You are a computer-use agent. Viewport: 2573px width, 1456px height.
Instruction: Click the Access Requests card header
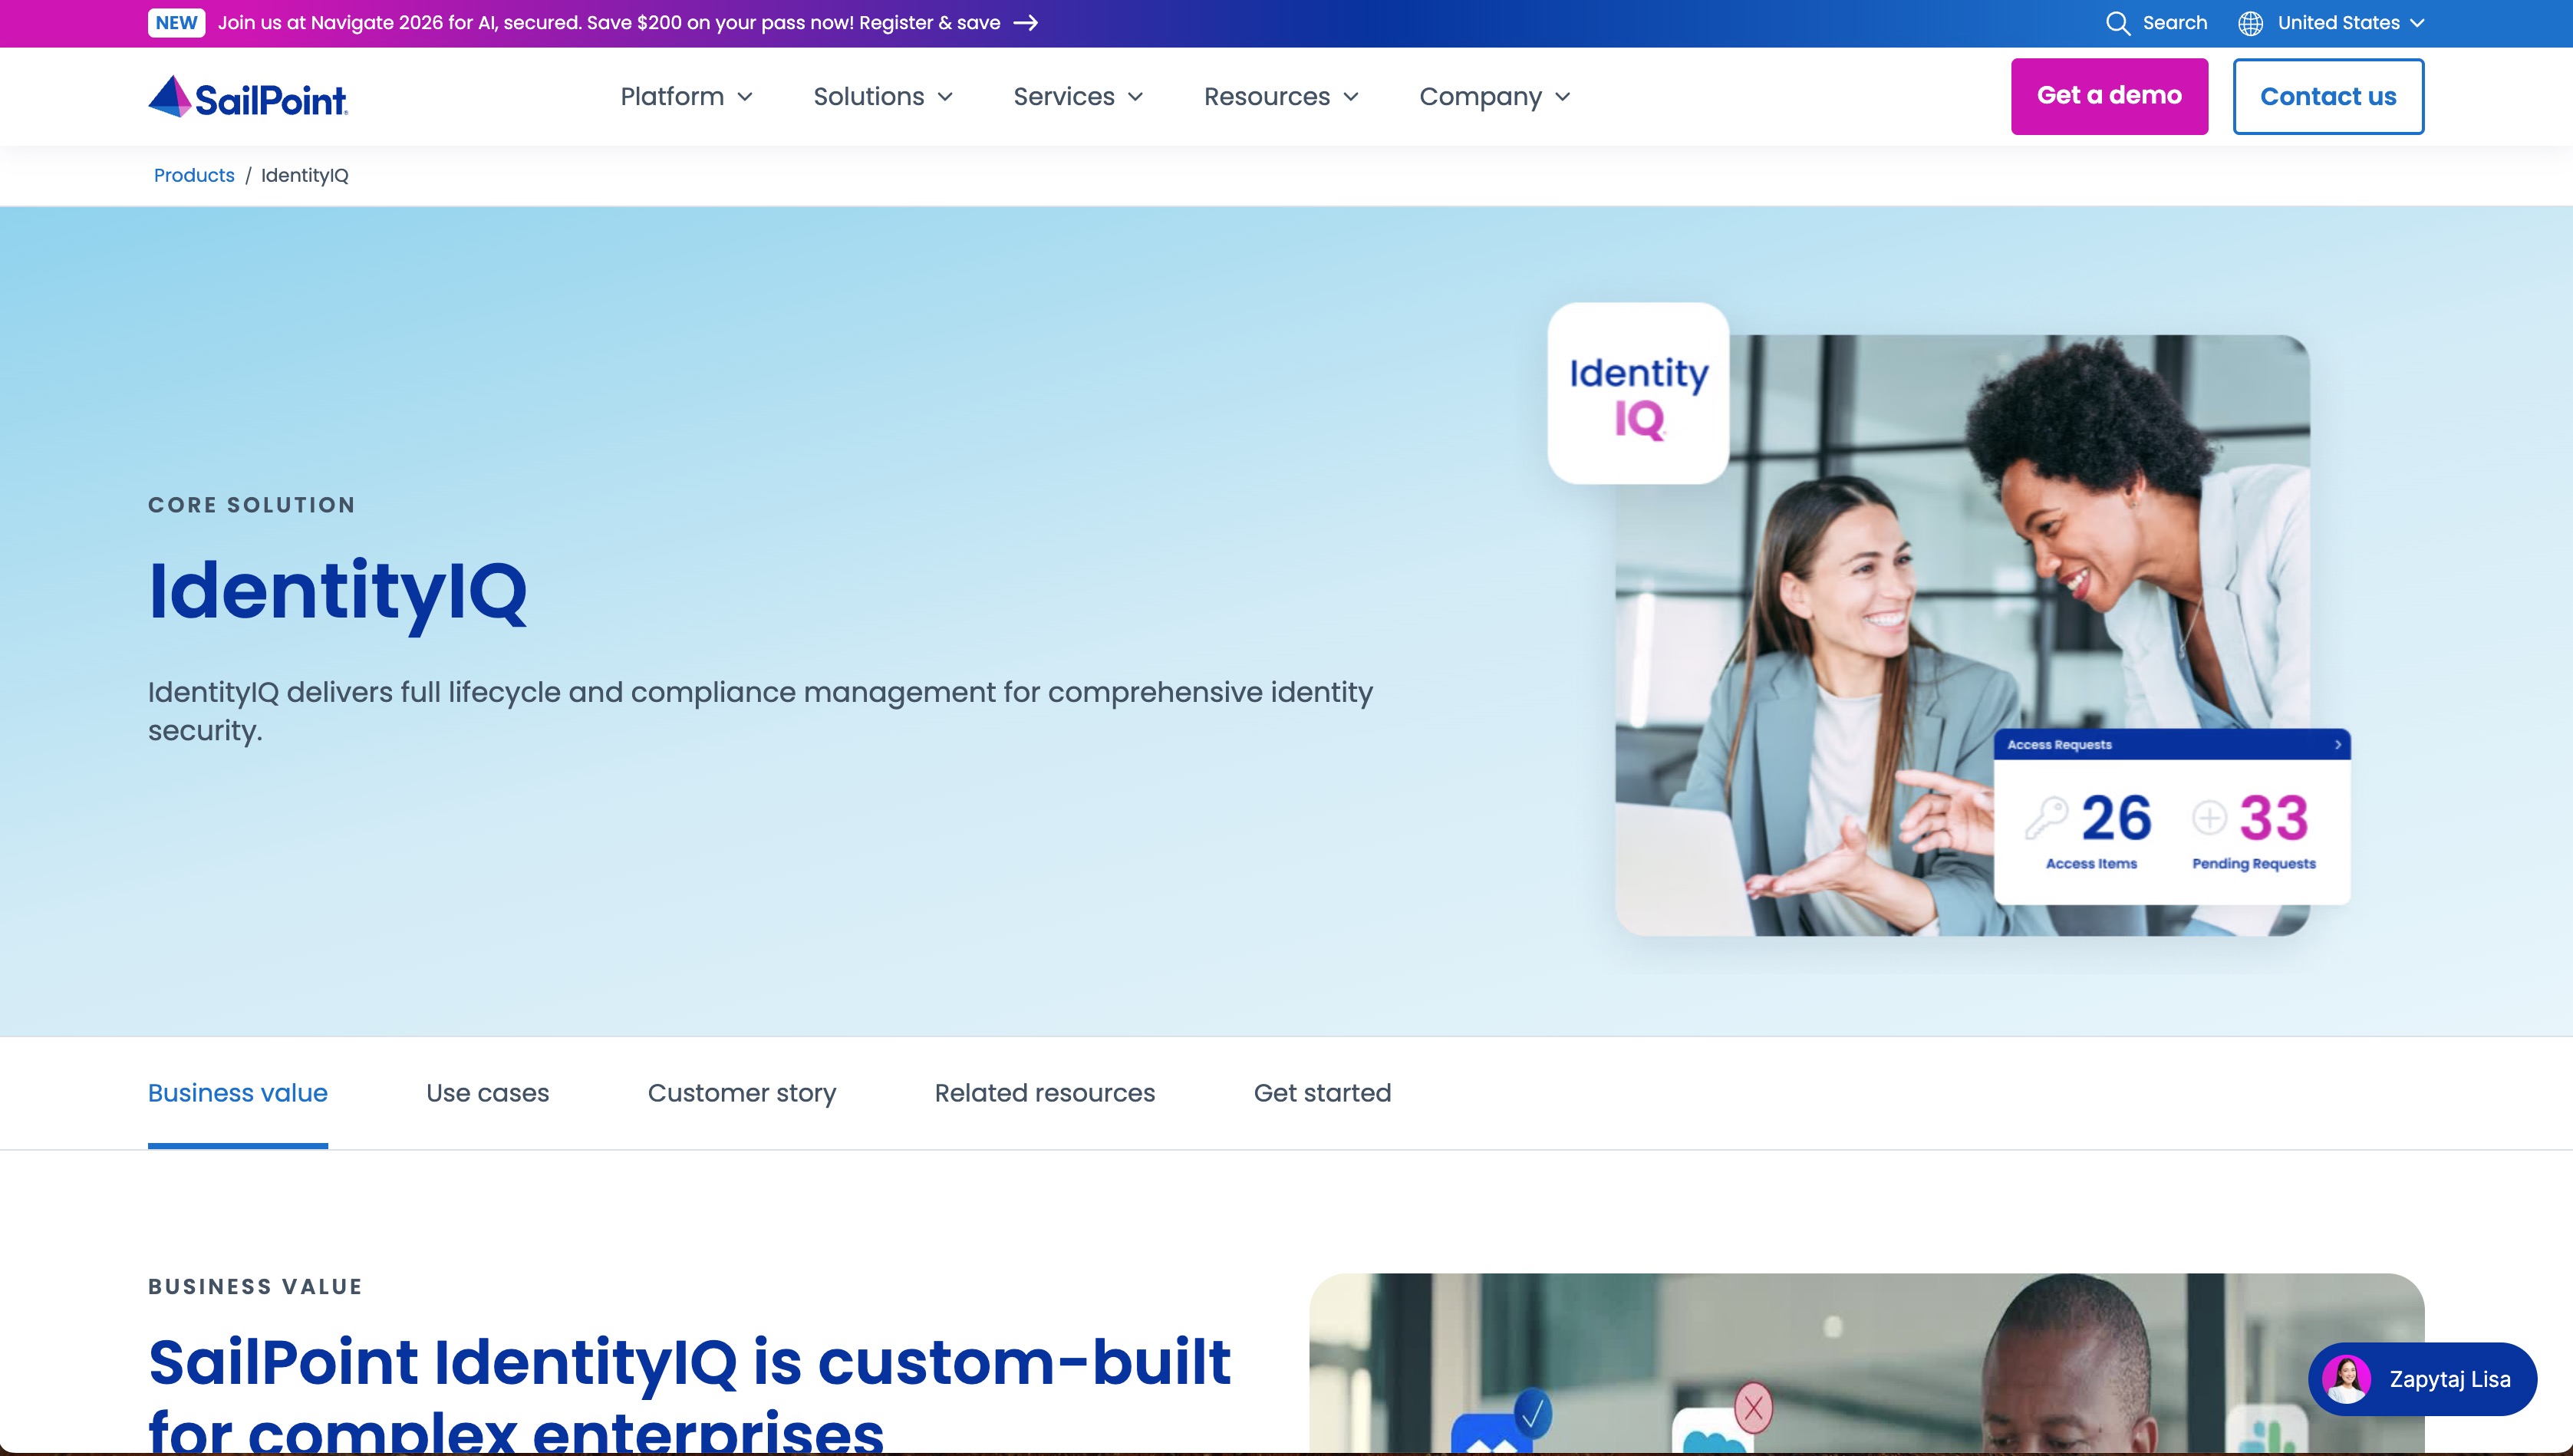pos(2172,745)
